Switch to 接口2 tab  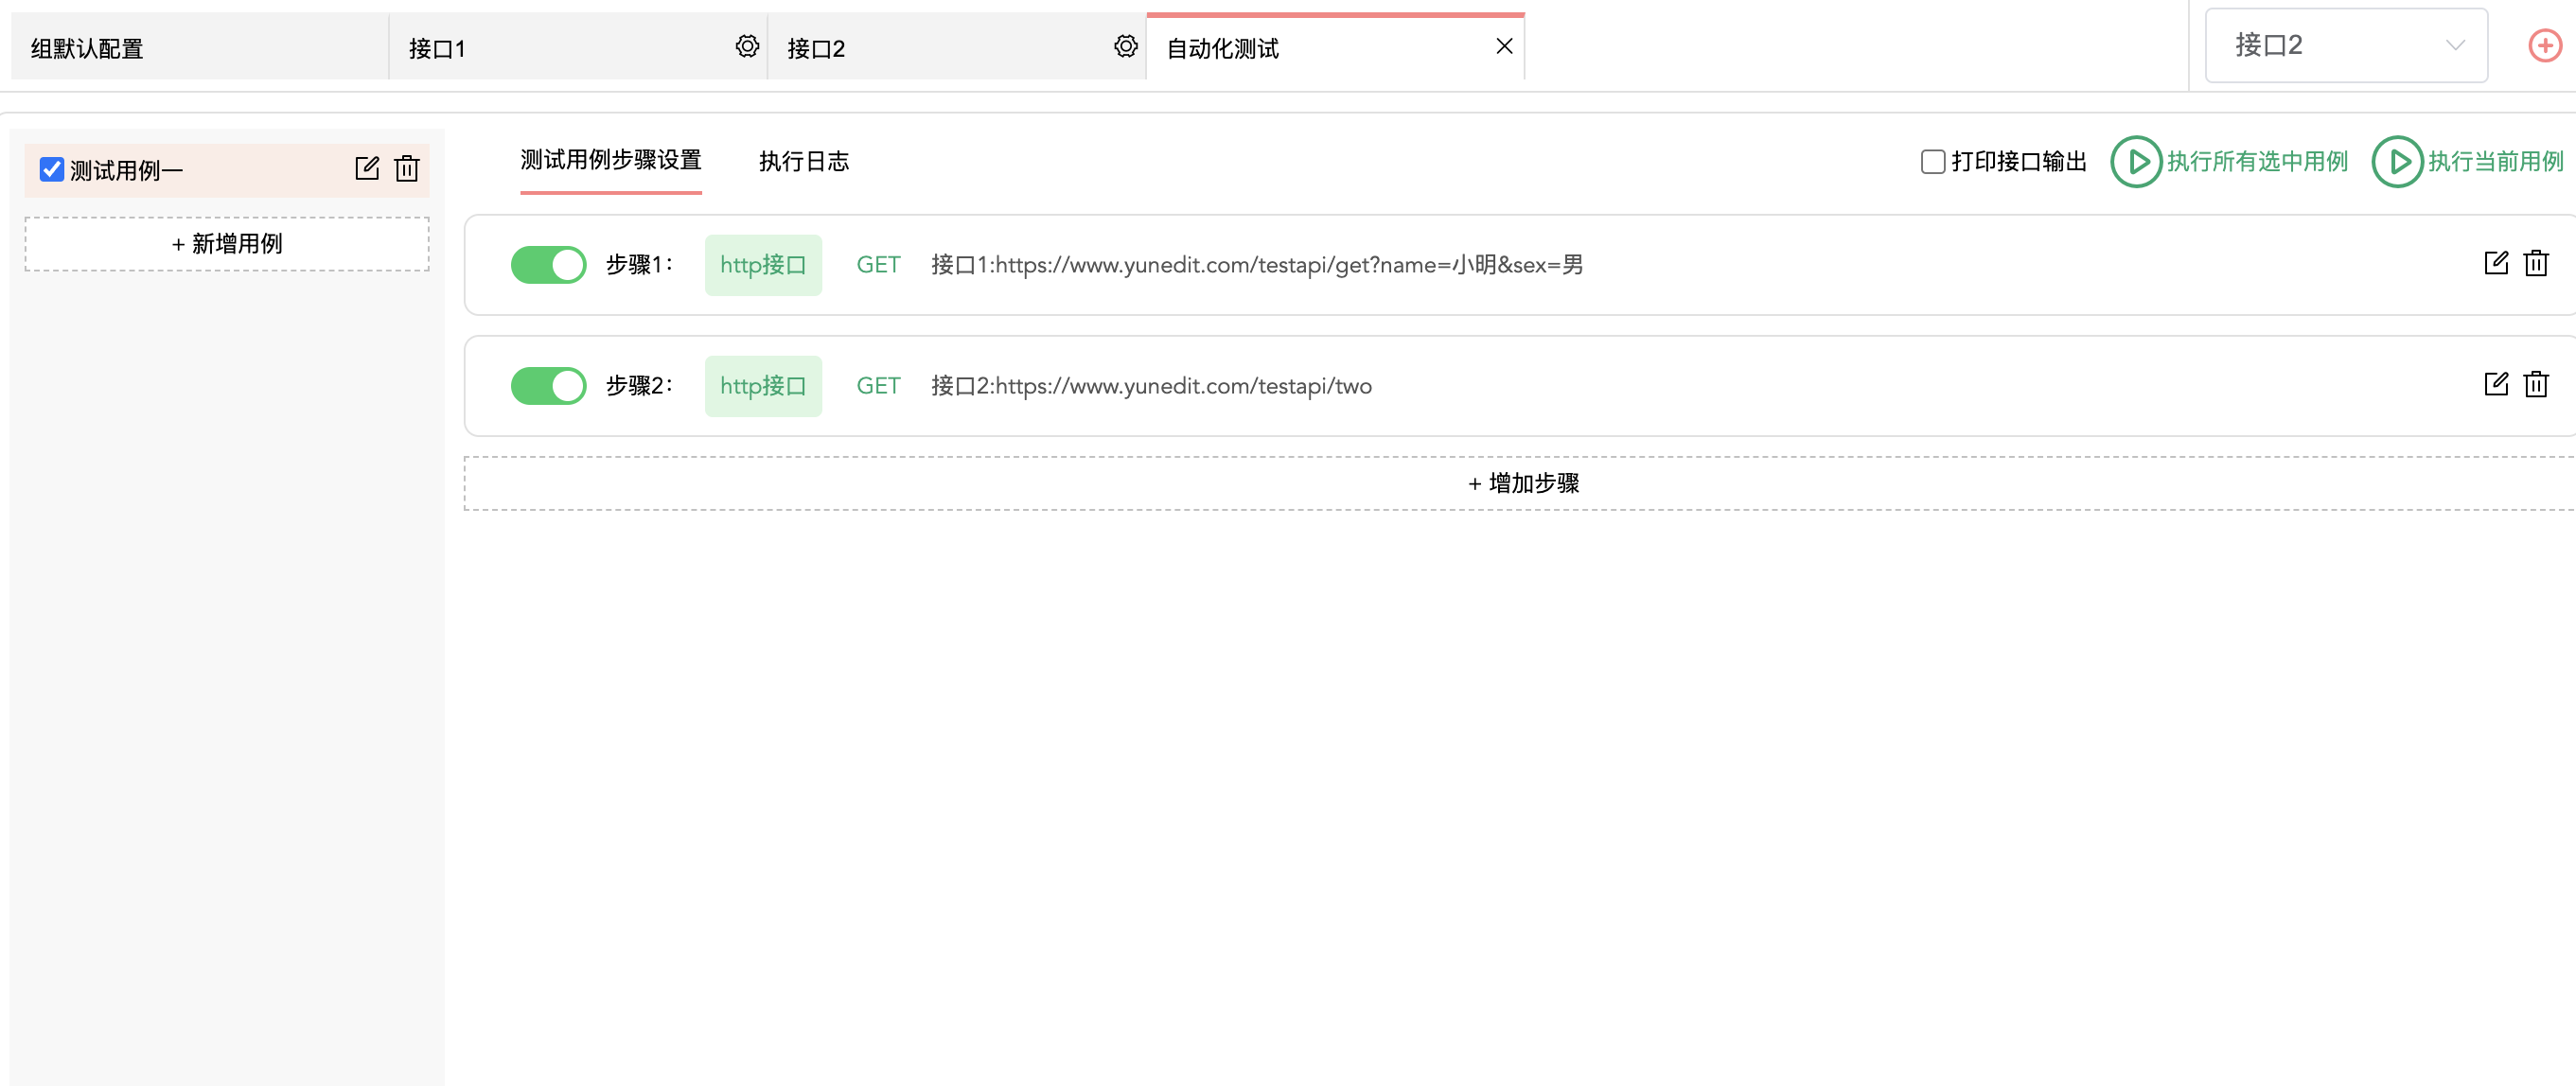coord(956,47)
